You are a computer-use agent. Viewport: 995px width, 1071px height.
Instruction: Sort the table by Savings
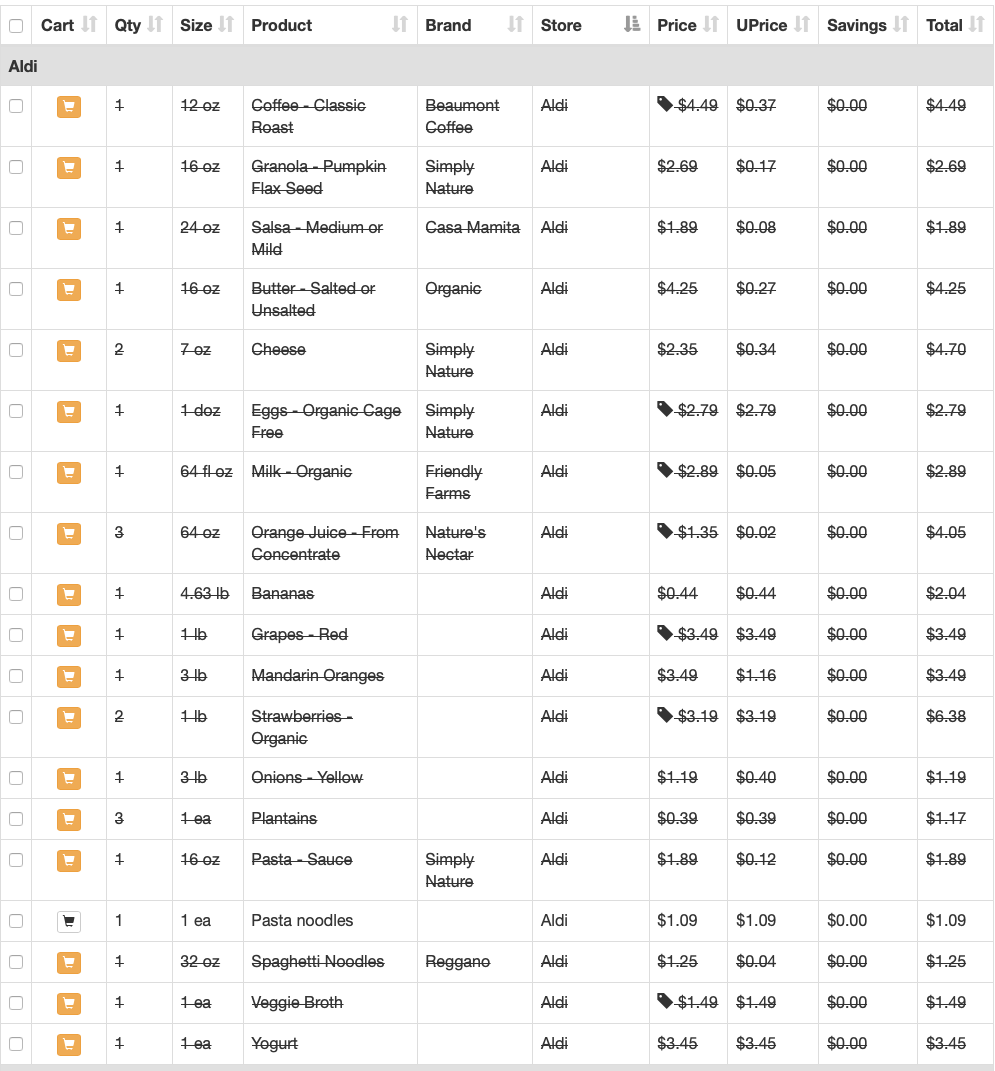(868, 25)
